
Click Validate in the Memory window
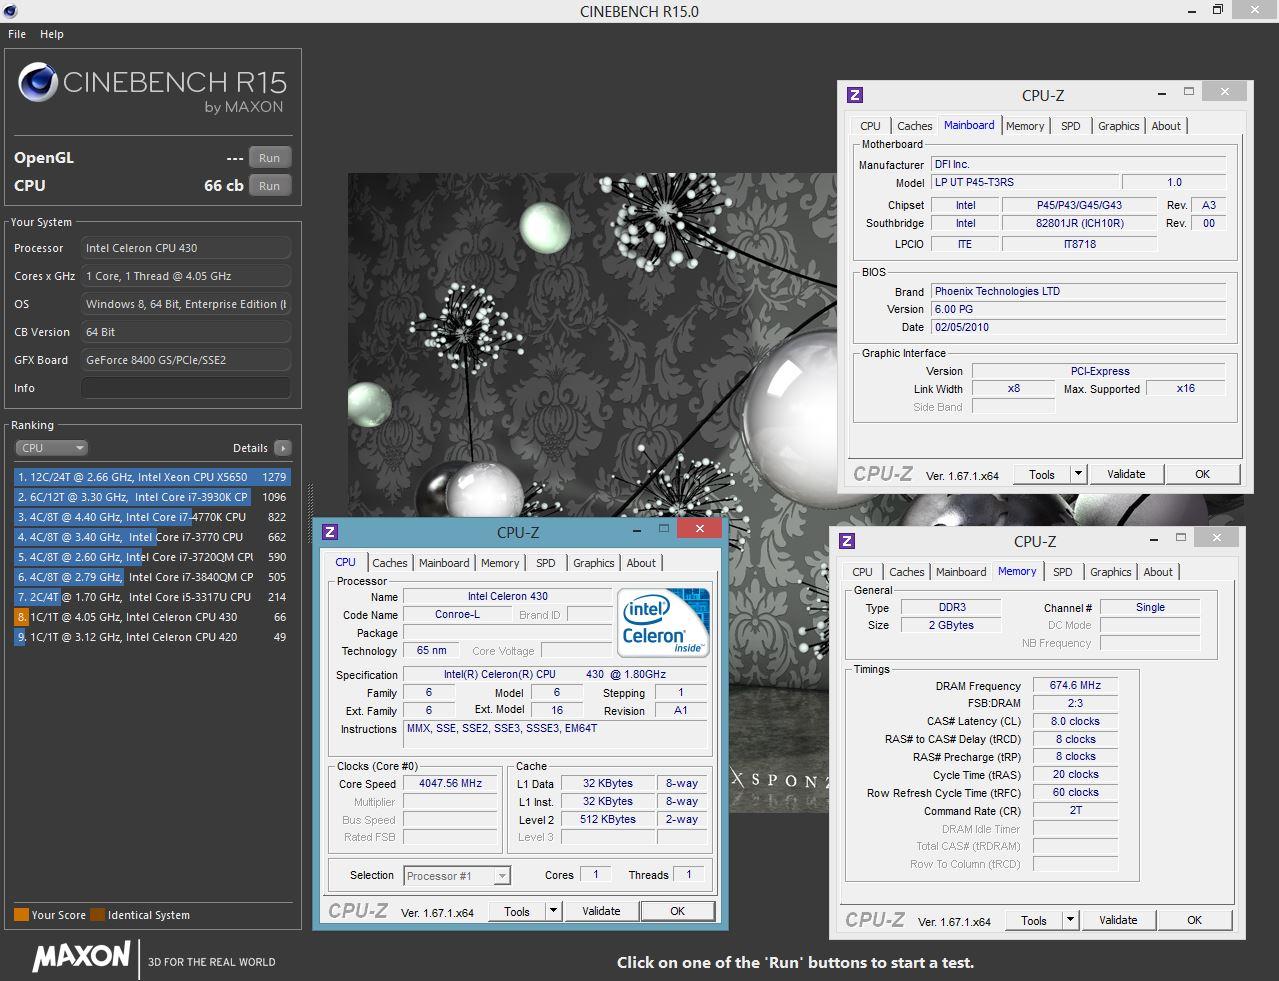tap(1118, 920)
